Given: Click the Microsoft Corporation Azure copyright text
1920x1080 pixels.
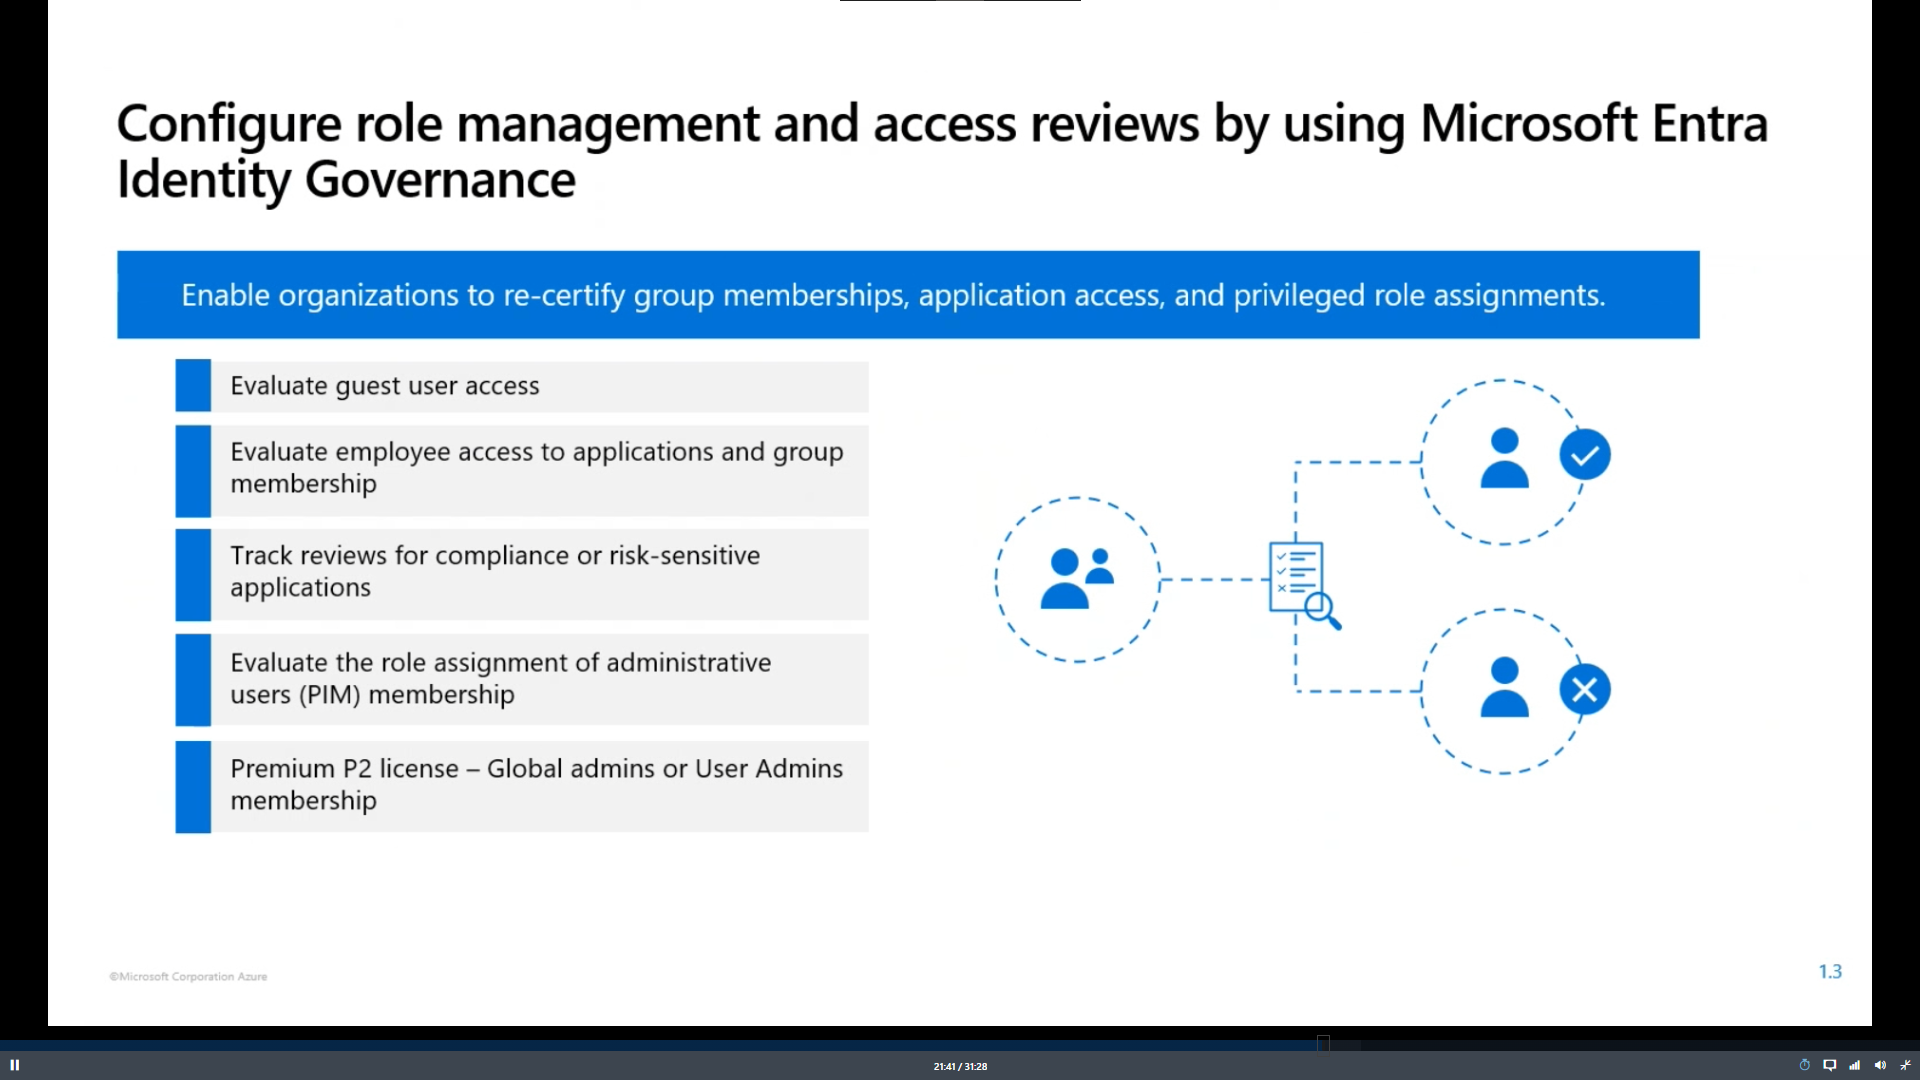Looking at the screenshot, I should 188,976.
